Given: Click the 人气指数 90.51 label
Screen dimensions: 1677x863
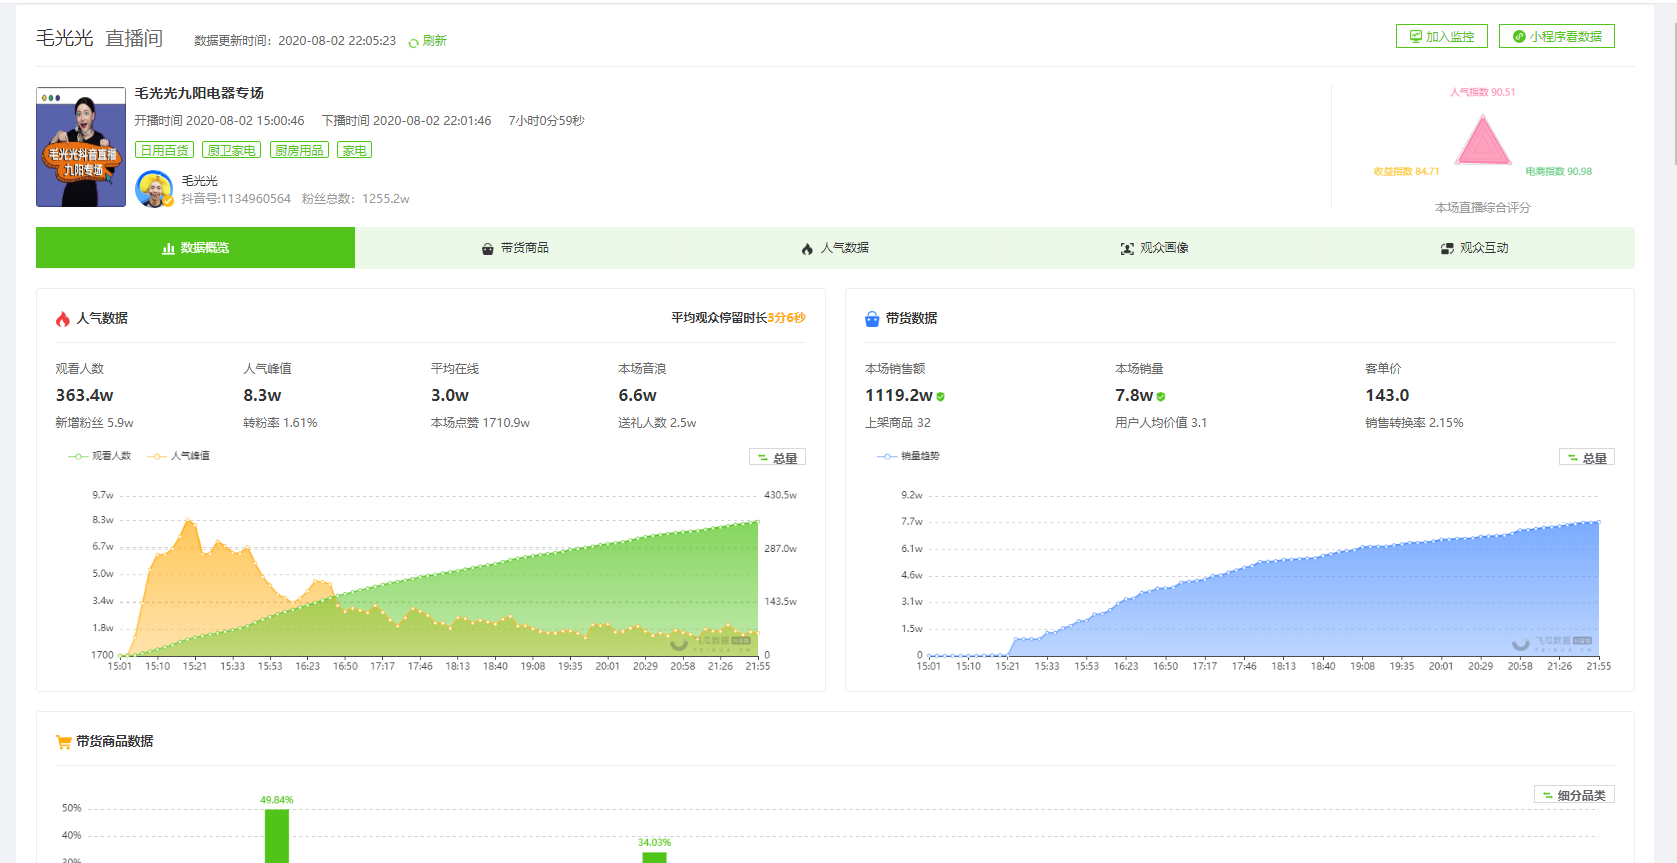Looking at the screenshot, I should click(1483, 92).
